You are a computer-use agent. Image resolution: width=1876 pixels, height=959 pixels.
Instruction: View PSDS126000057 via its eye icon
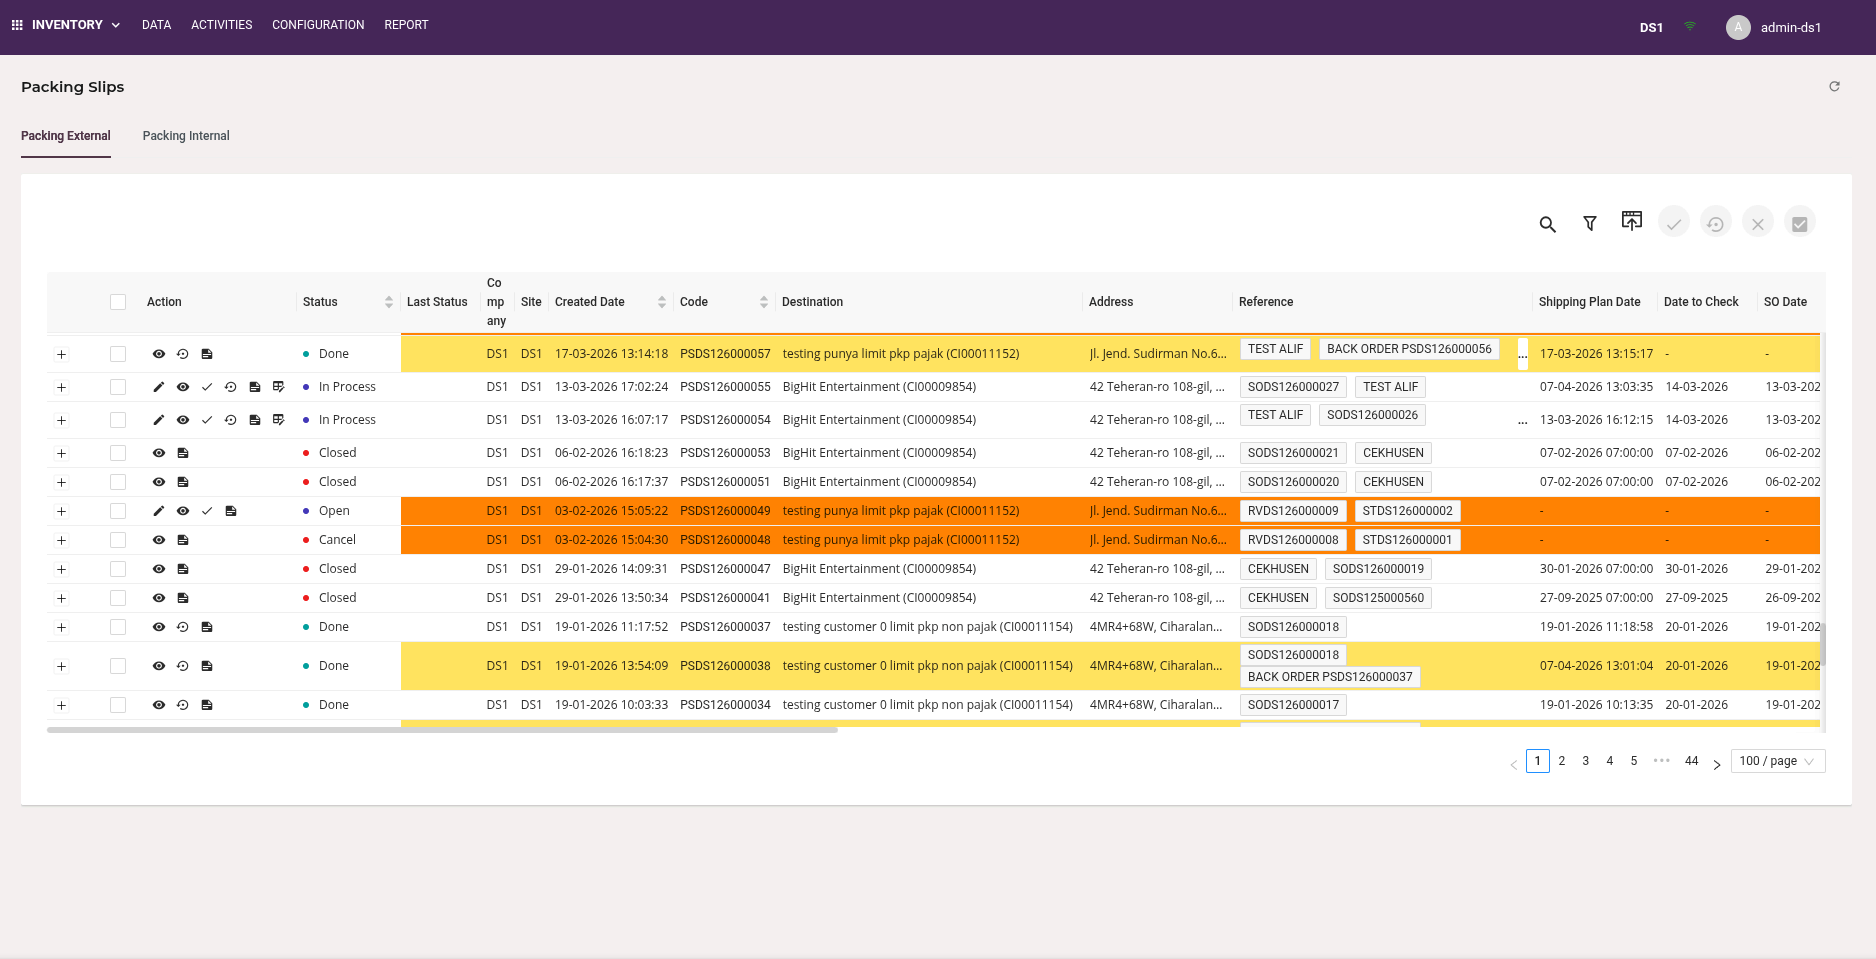[x=159, y=354]
